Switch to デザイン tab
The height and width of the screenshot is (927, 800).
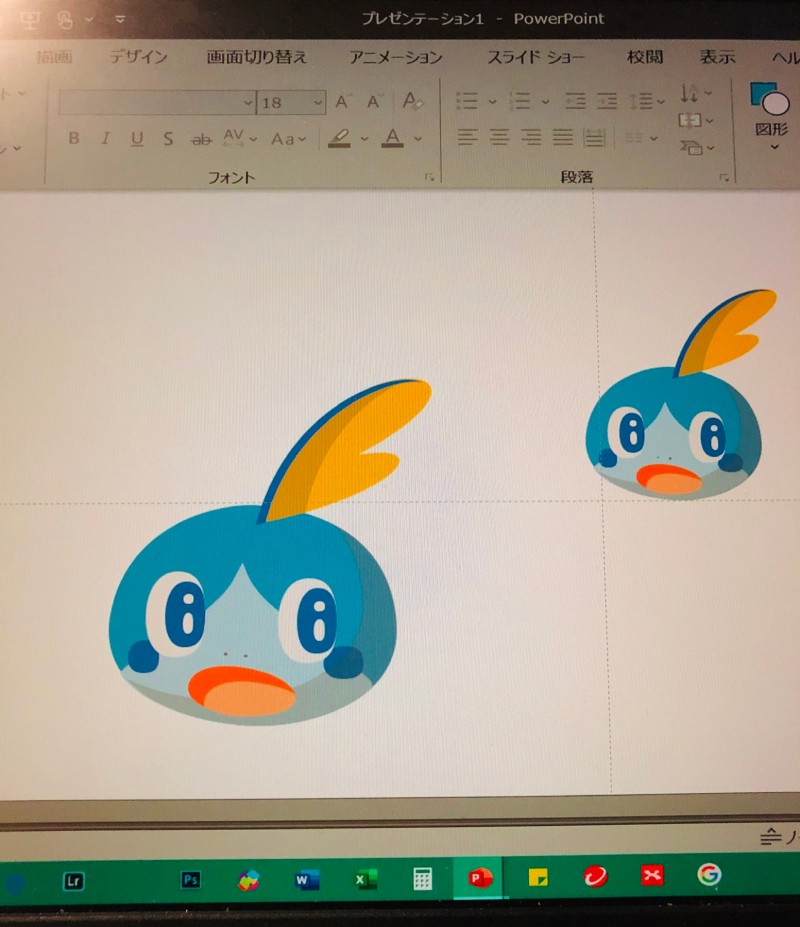coord(138,57)
